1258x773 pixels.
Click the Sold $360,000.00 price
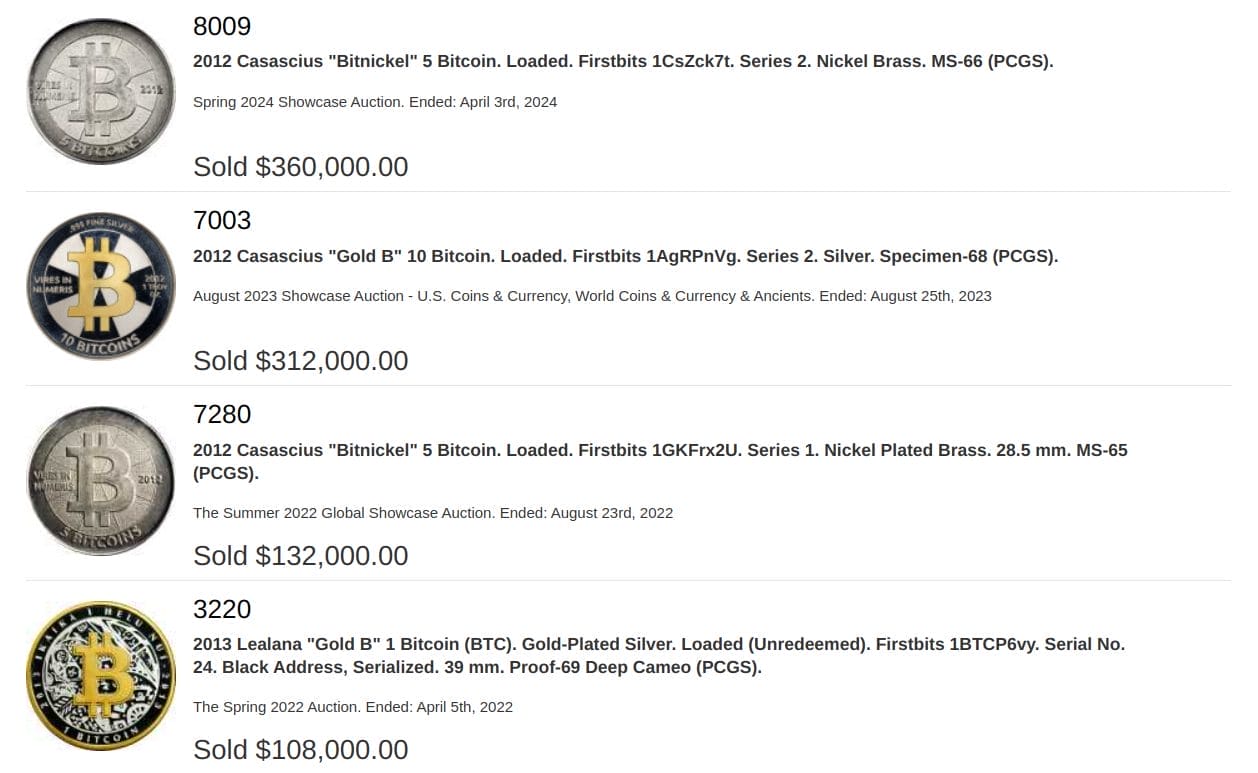point(301,166)
